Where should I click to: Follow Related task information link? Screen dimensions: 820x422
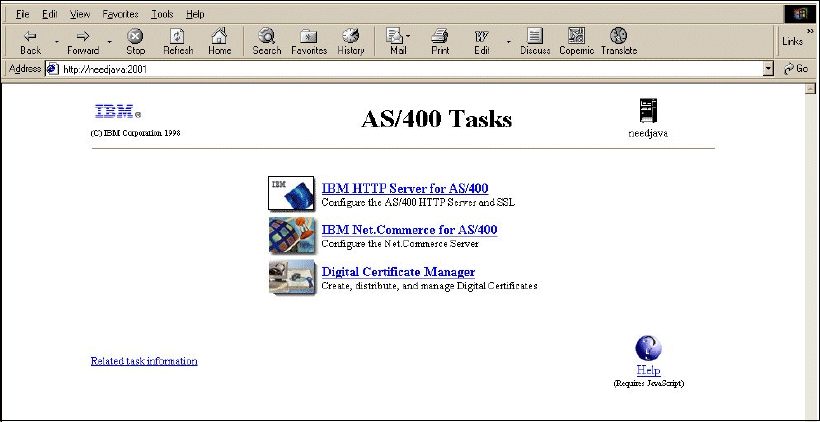click(144, 361)
